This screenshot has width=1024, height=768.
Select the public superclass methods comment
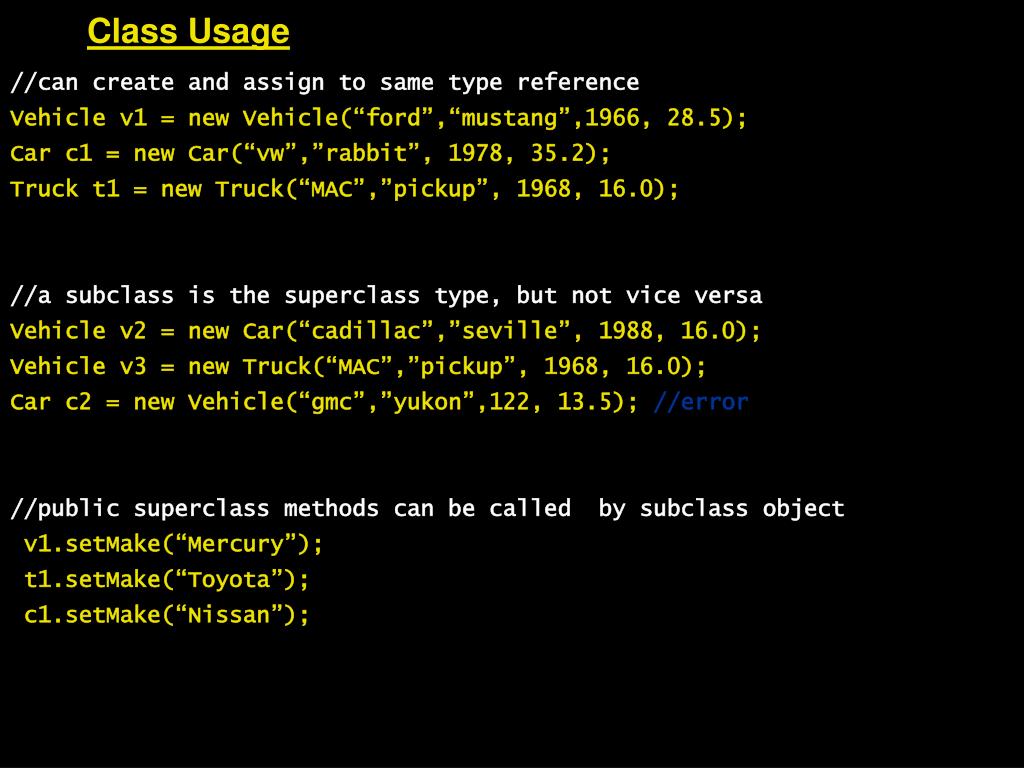coord(427,509)
